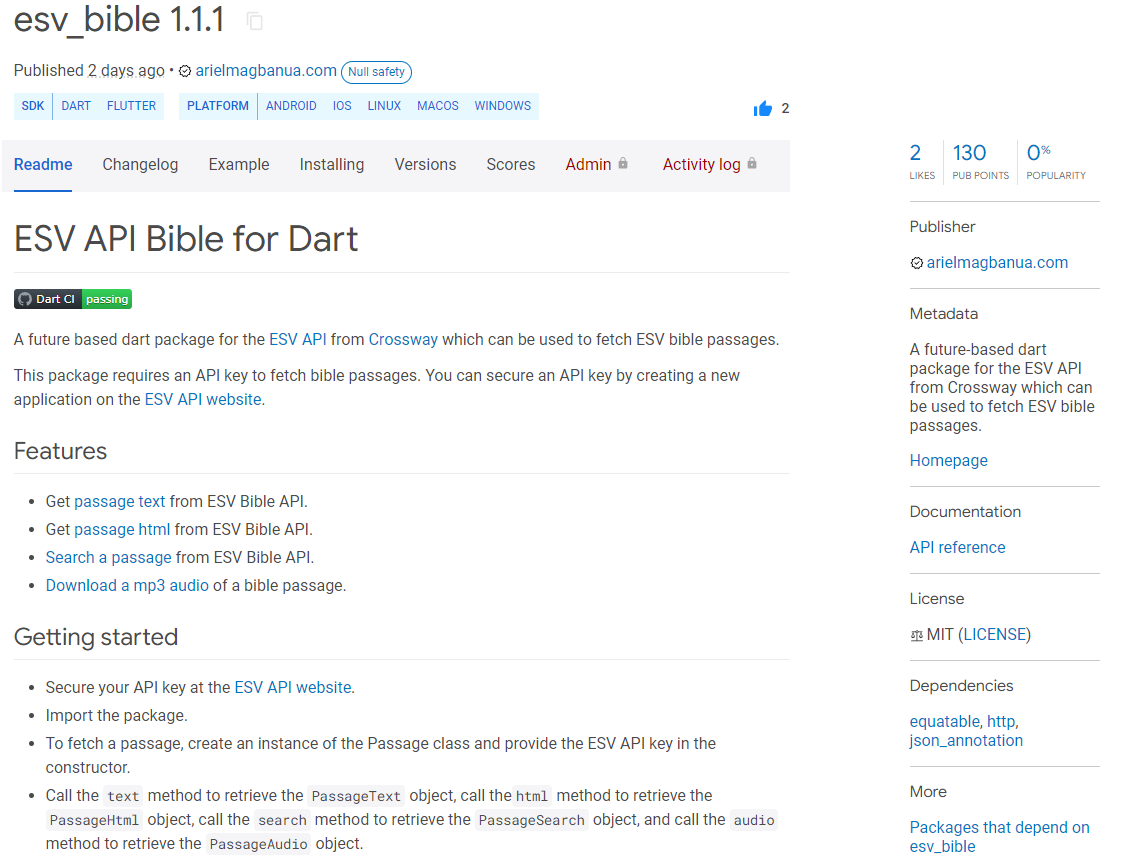Open the Homepage link
1134x866 pixels.
point(948,461)
